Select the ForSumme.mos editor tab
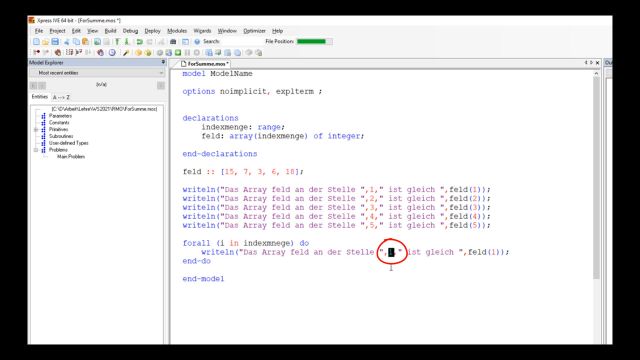The height and width of the screenshot is (360, 640). pyautogui.click(x=204, y=64)
